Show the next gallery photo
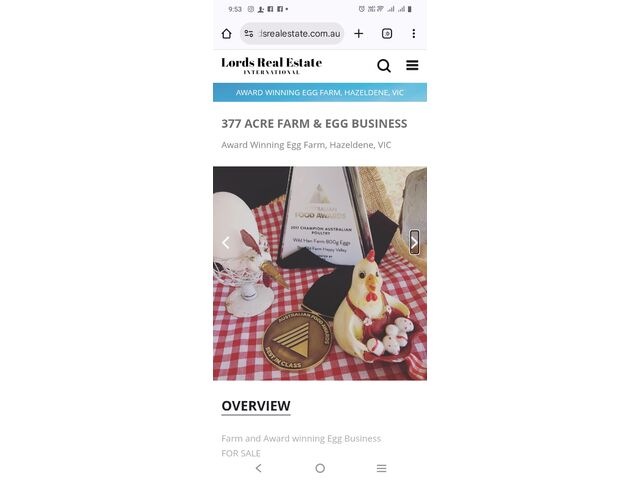The height and width of the screenshot is (480, 640). pyautogui.click(x=414, y=242)
